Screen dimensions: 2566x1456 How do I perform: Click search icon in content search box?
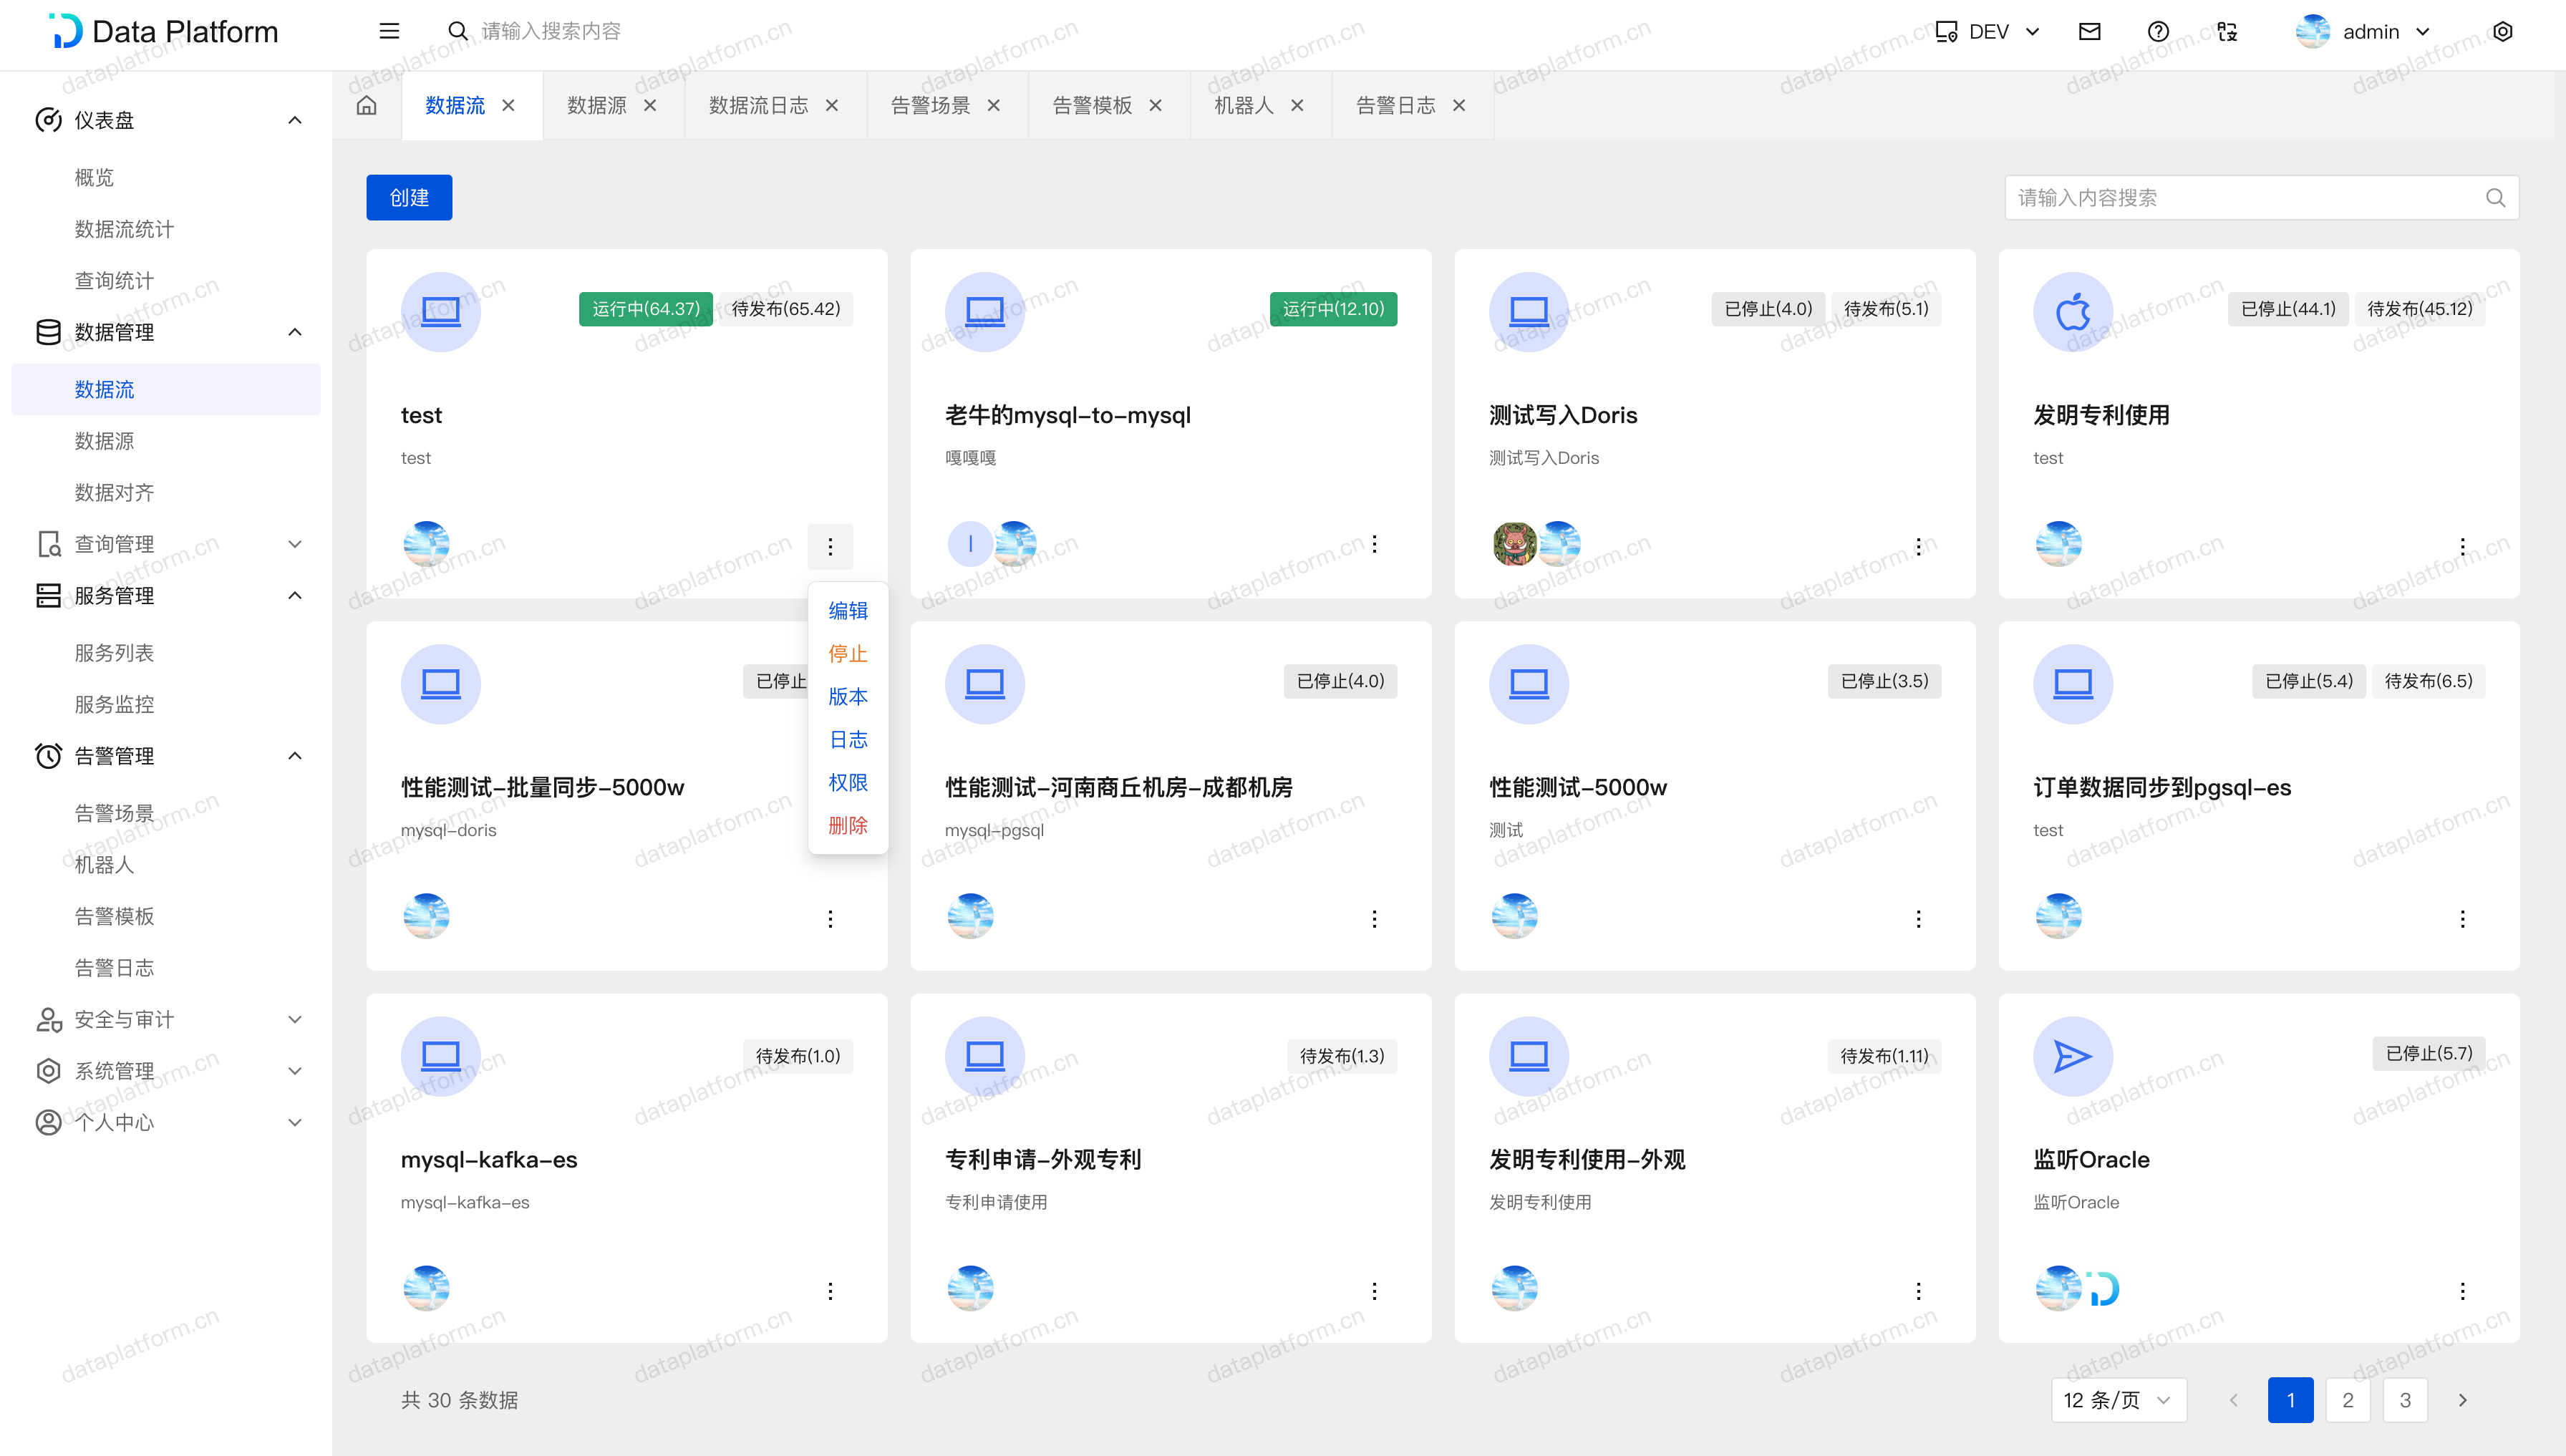click(x=2495, y=198)
